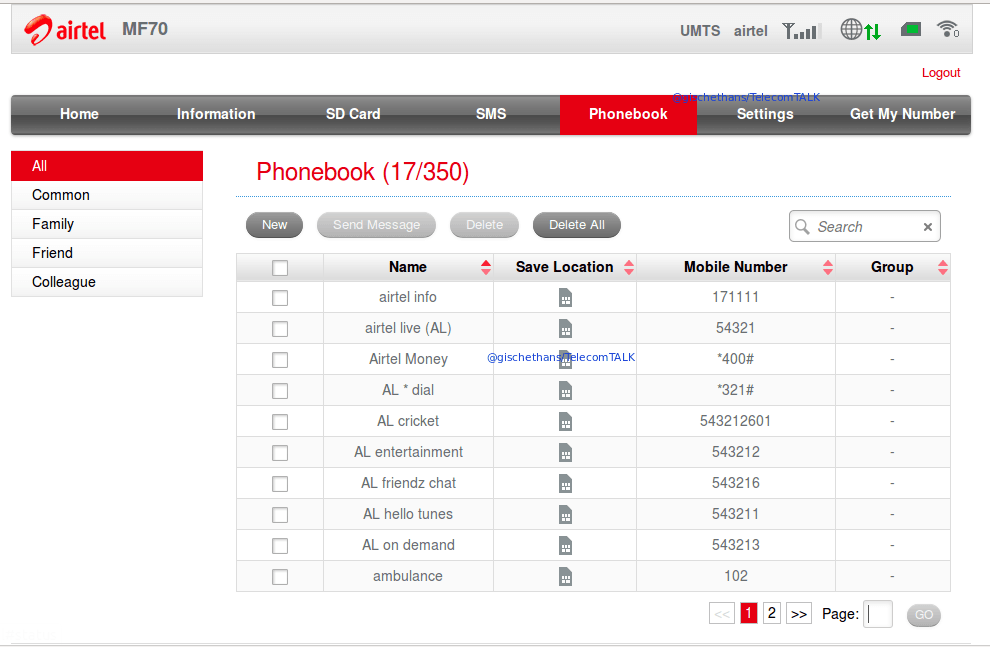This screenshot has width=990, height=647.
Task: Check the AL friendz chat checkbox
Action: pos(280,484)
